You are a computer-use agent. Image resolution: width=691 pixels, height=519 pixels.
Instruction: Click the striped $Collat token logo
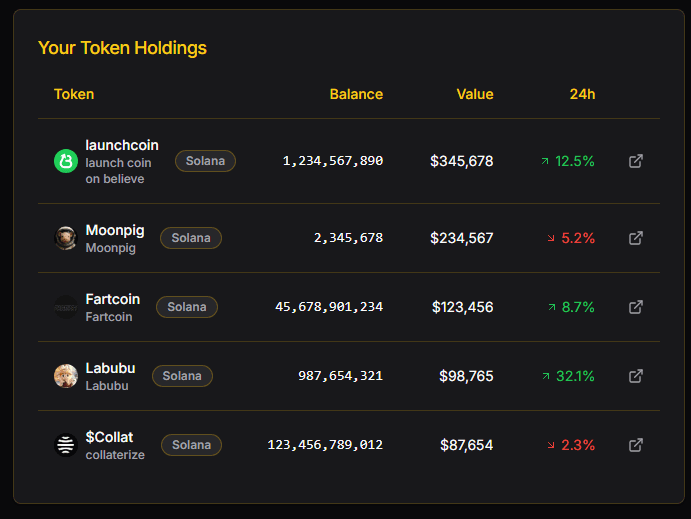tap(66, 445)
